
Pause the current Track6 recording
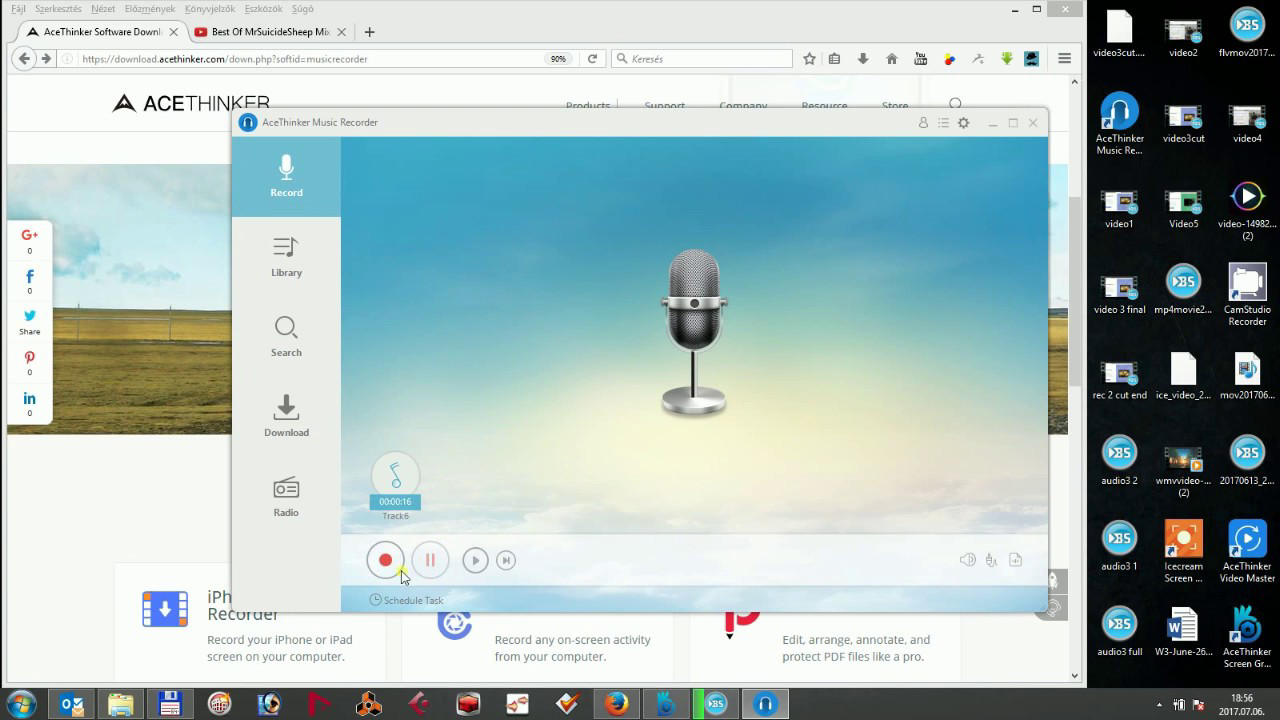[430, 560]
